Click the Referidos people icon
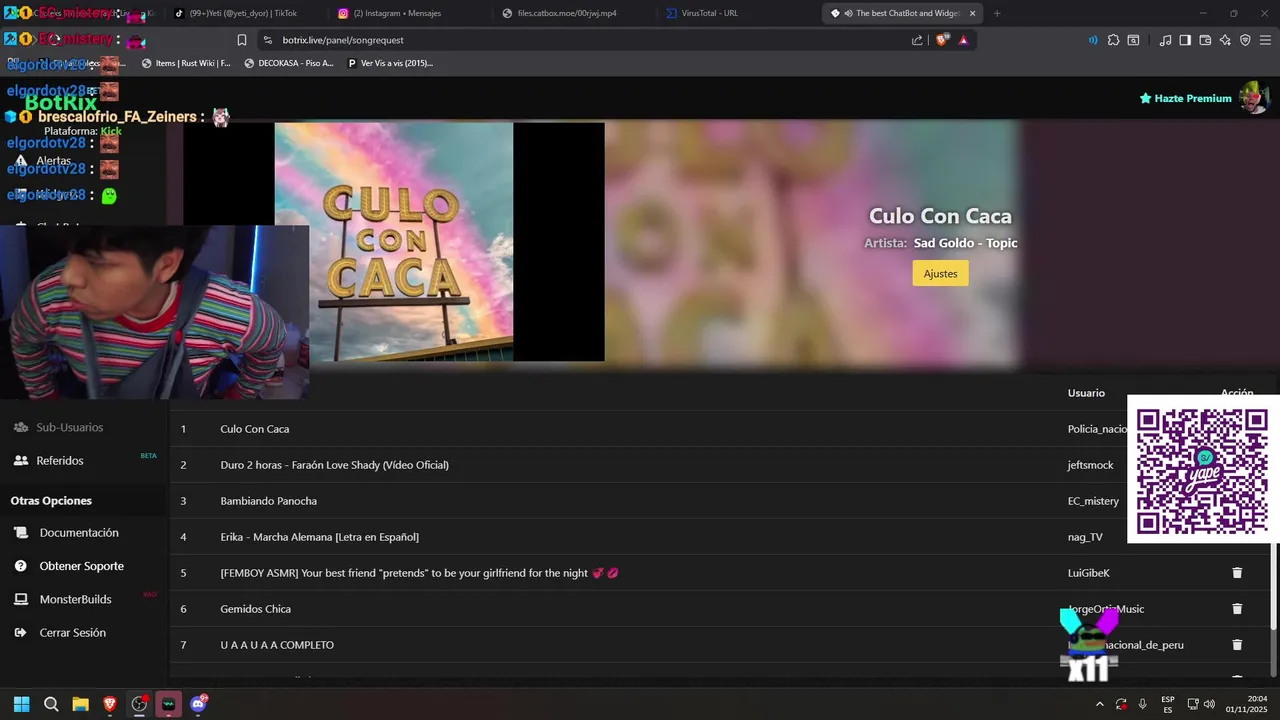 20,461
